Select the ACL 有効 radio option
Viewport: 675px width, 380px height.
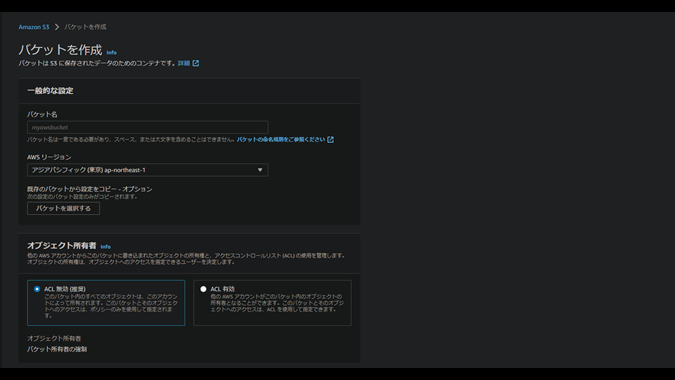point(203,289)
